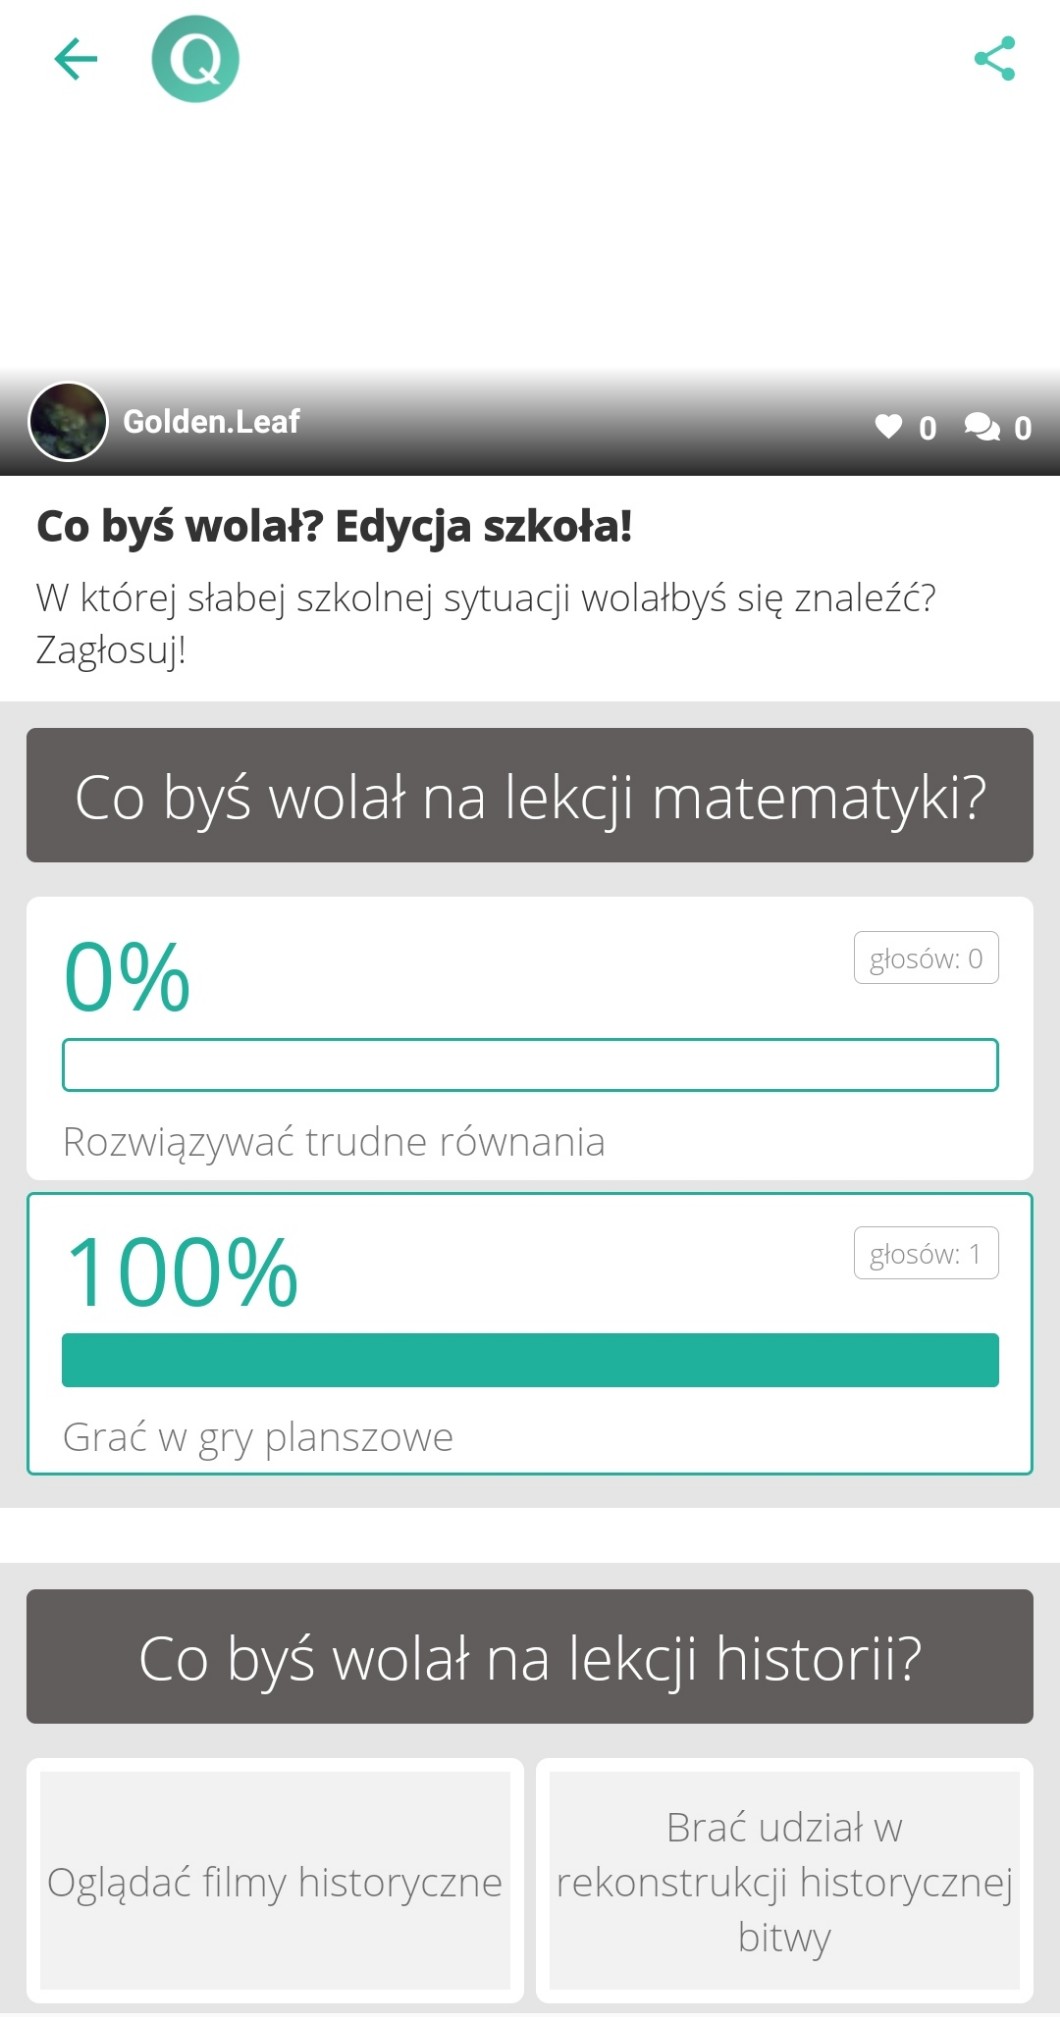Tap the like count next to the heart
1060x2017 pixels.
coord(928,428)
